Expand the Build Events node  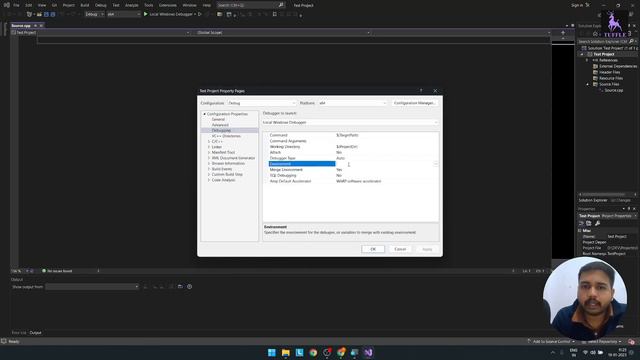pyautogui.click(x=209, y=169)
